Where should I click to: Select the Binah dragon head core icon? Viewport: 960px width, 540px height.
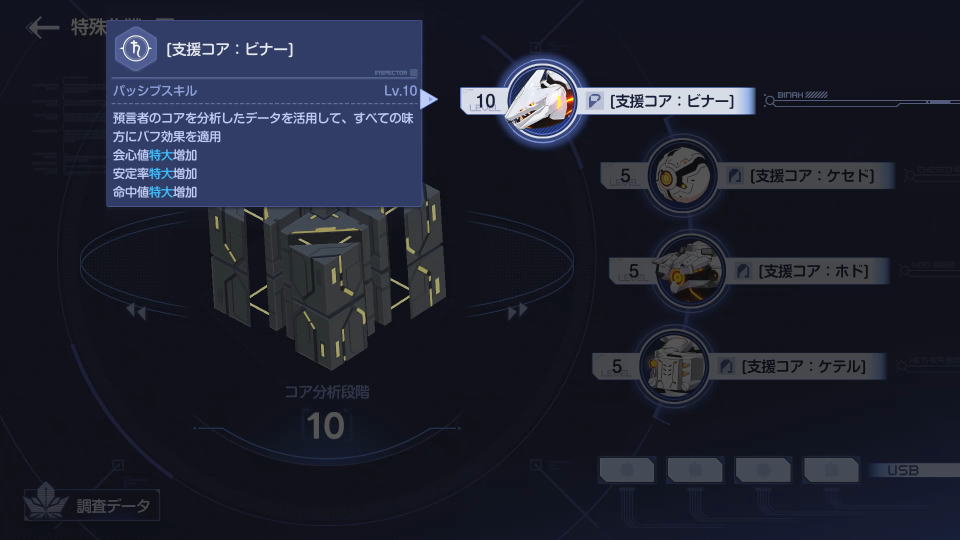point(542,101)
